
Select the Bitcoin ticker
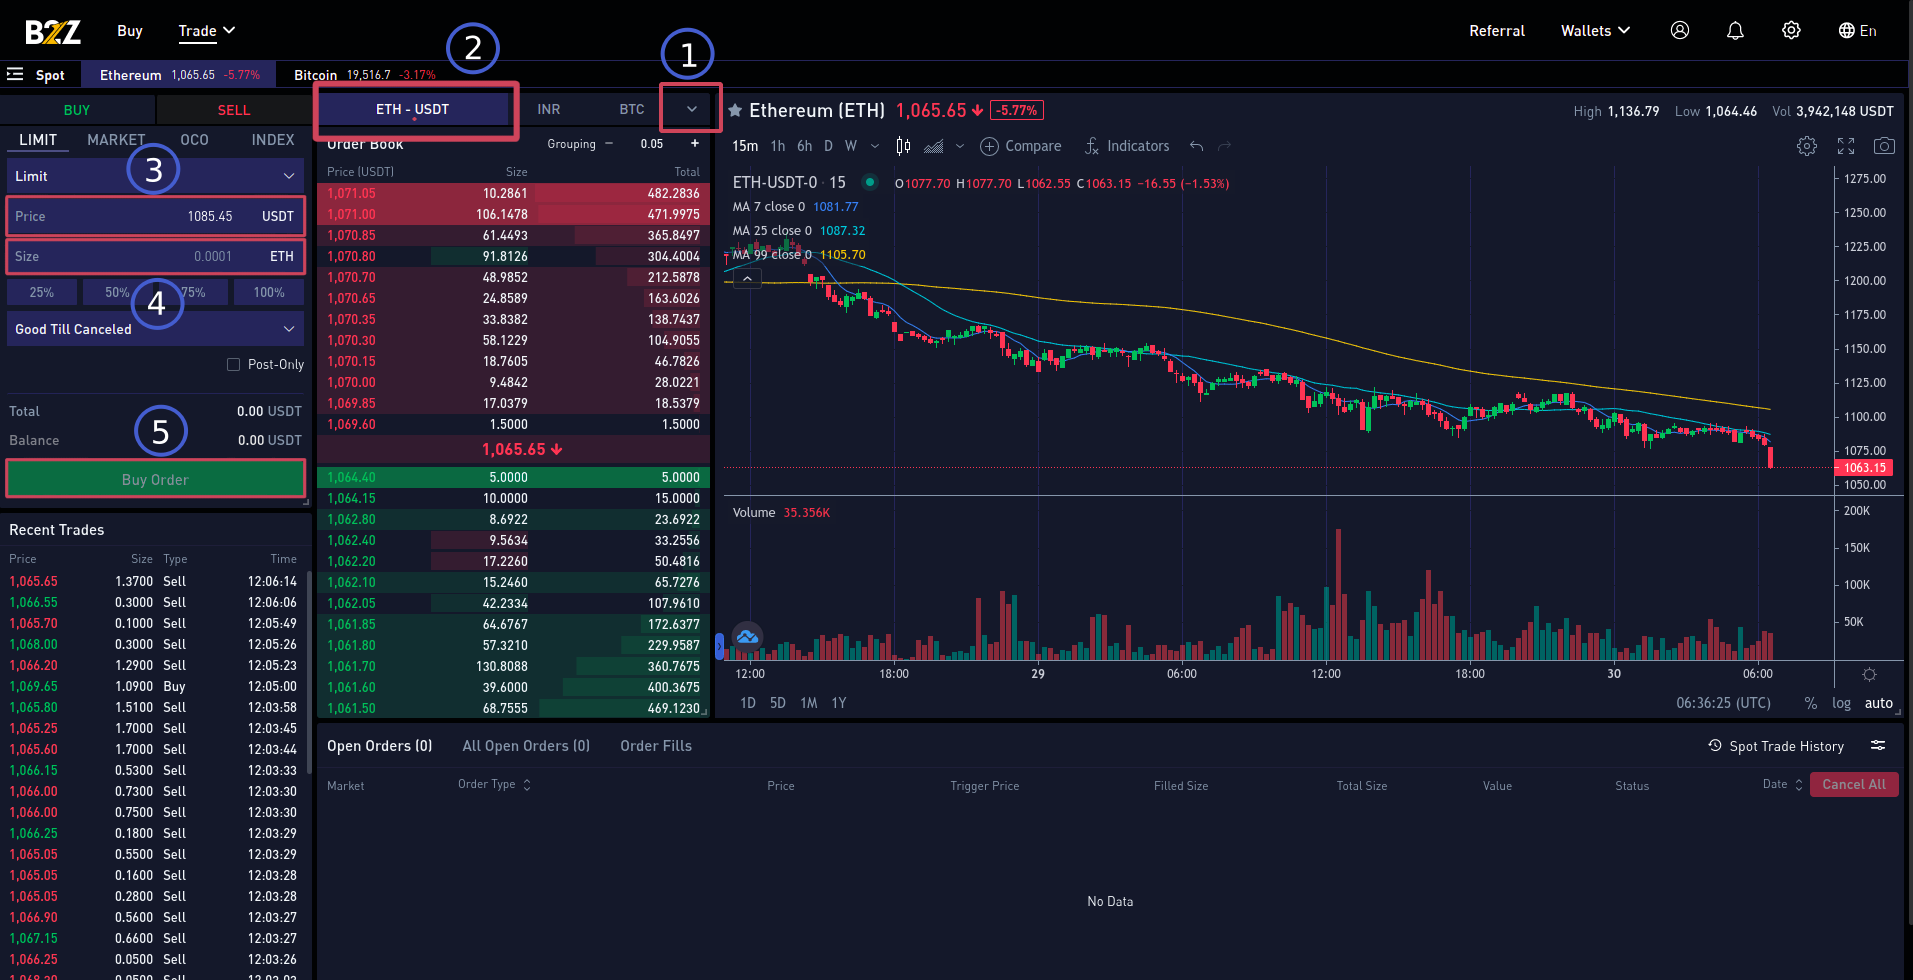pos(365,75)
